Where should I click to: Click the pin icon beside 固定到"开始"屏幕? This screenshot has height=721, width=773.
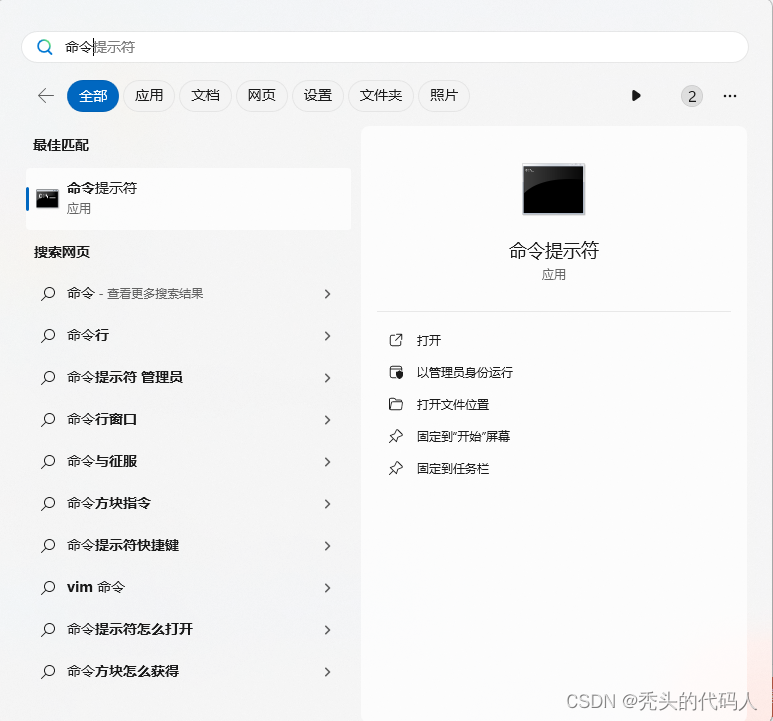click(396, 436)
